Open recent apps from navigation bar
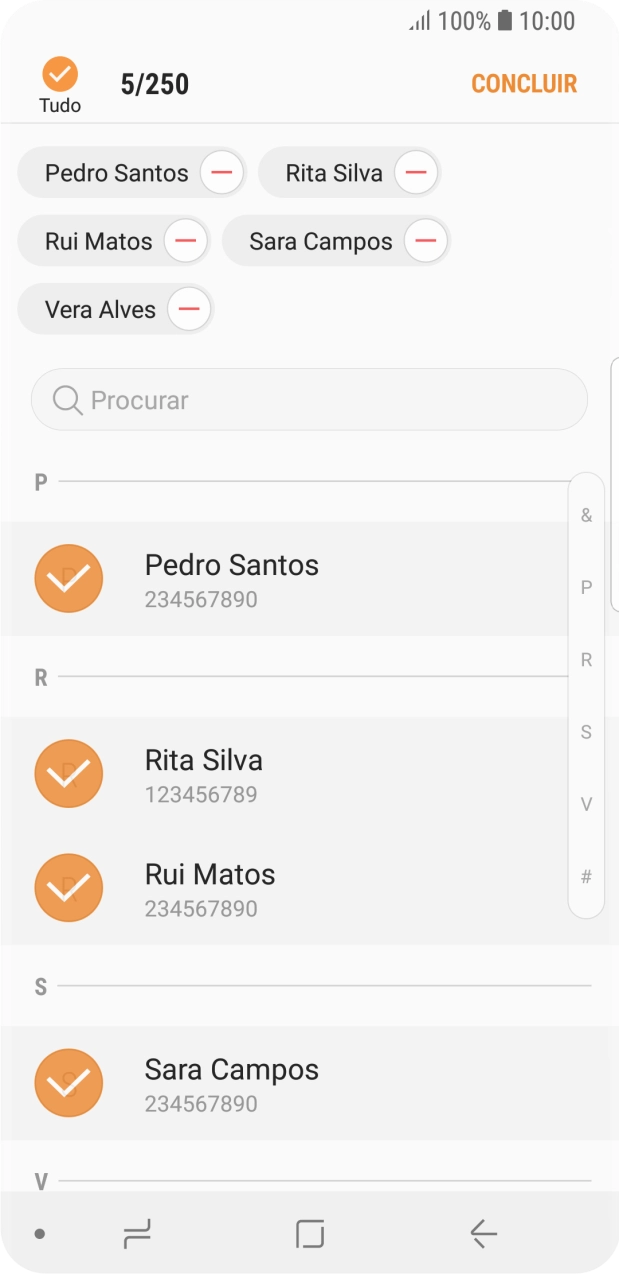 [x=137, y=1234]
